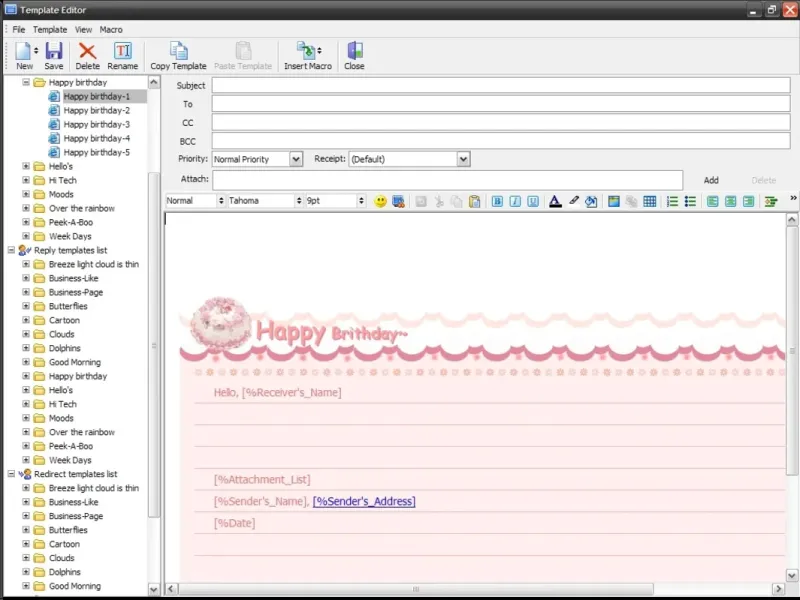Click the Attach input field

pyautogui.click(x=447, y=180)
